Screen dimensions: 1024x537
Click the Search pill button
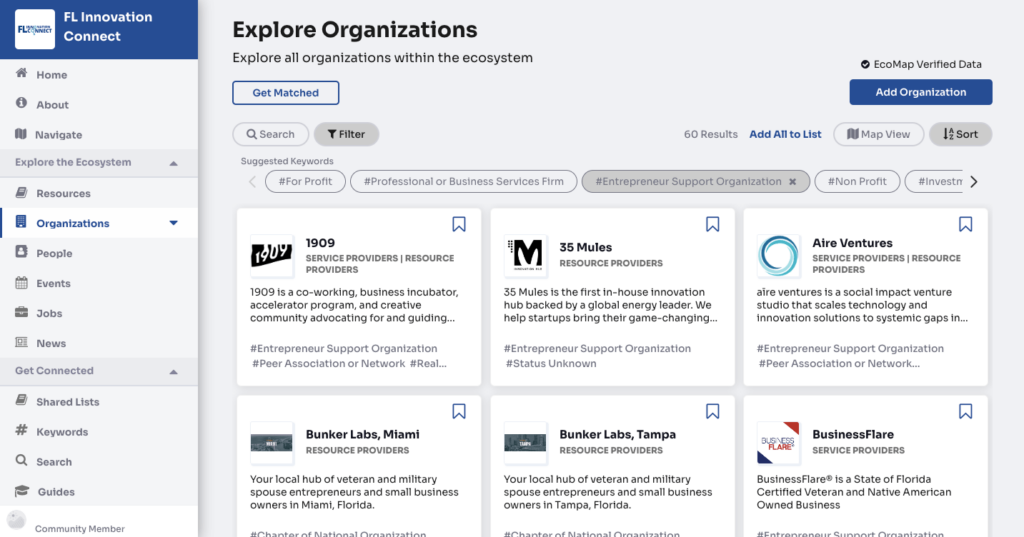point(270,134)
